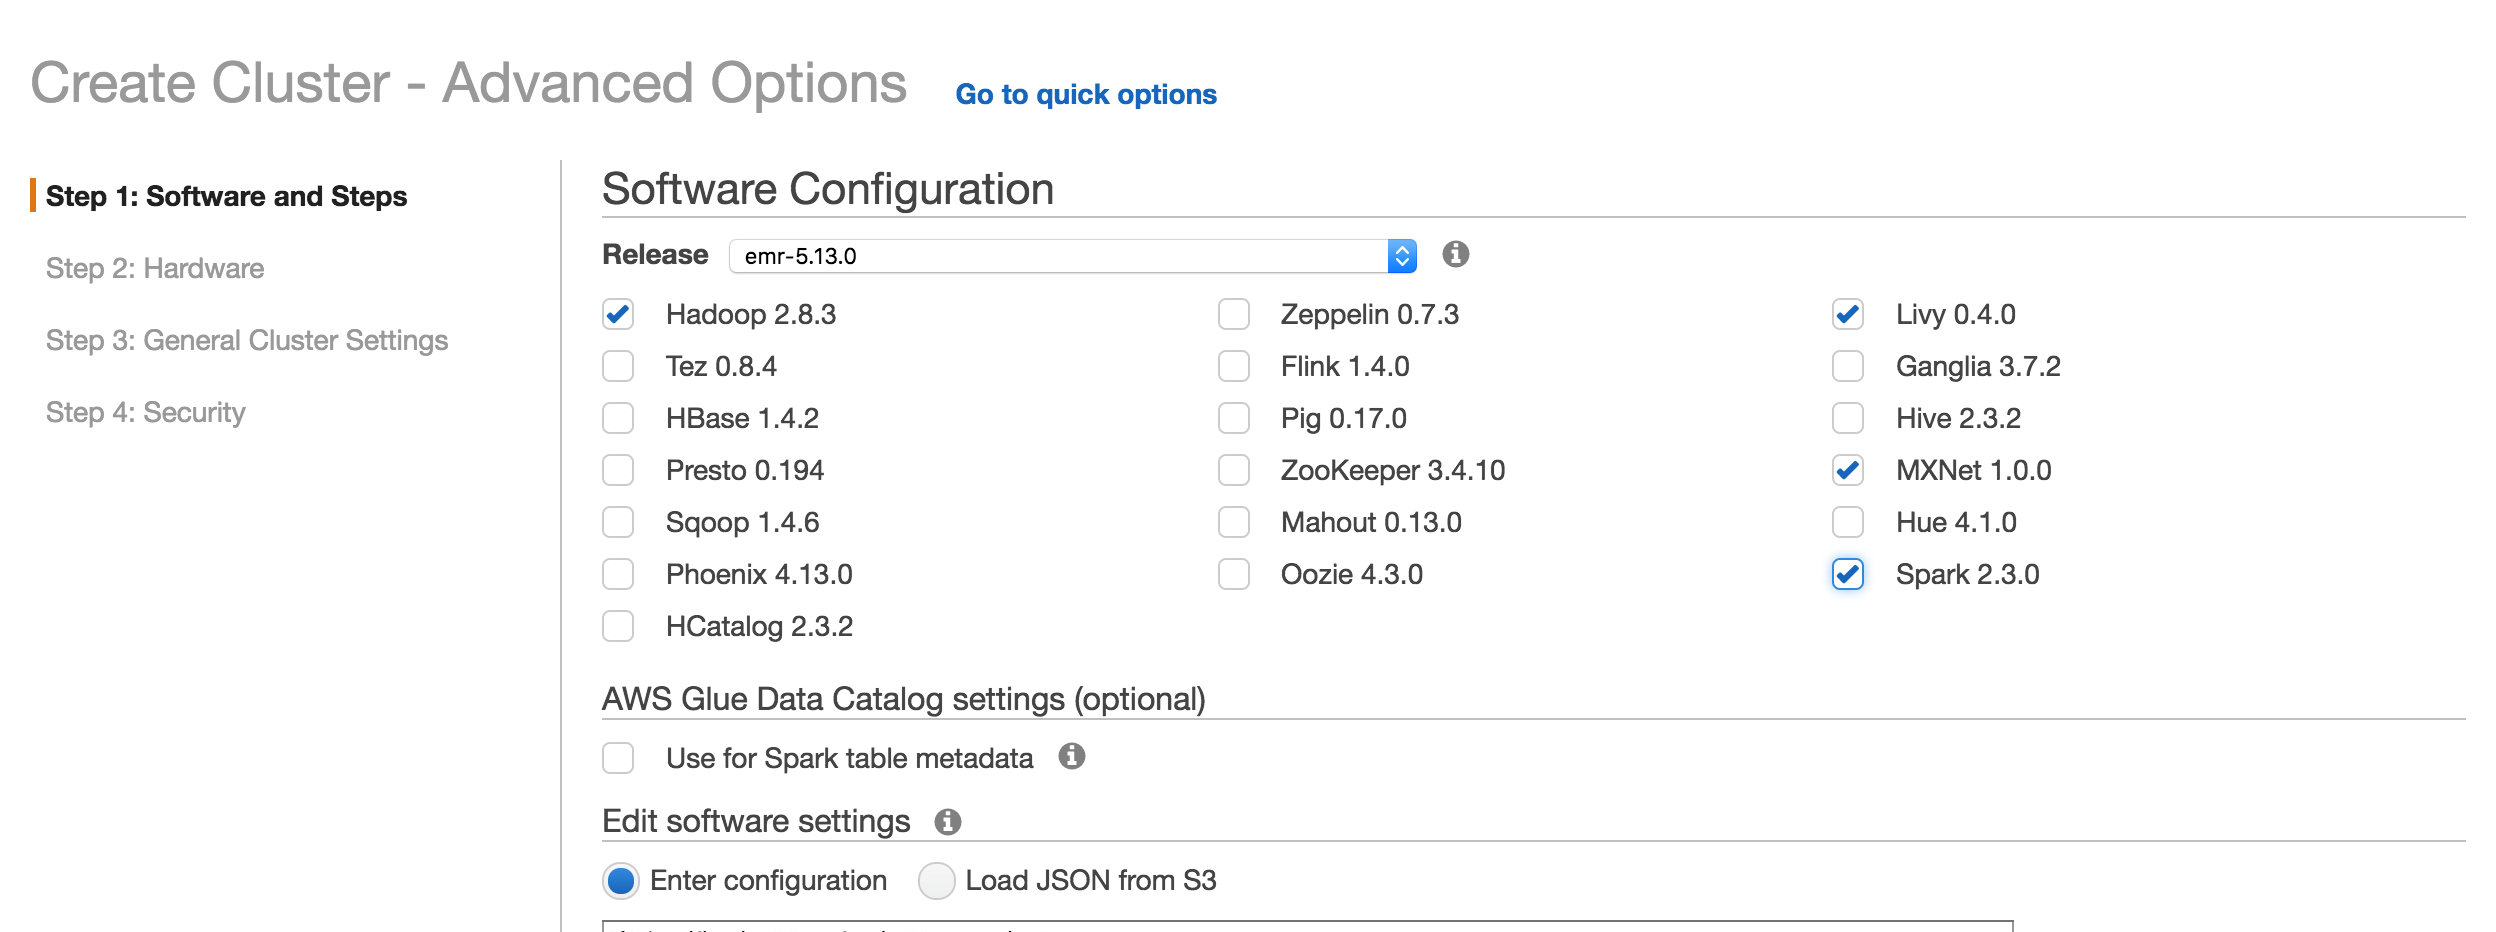
Task: Click the info icon next to Release dropdown
Action: point(1455,254)
